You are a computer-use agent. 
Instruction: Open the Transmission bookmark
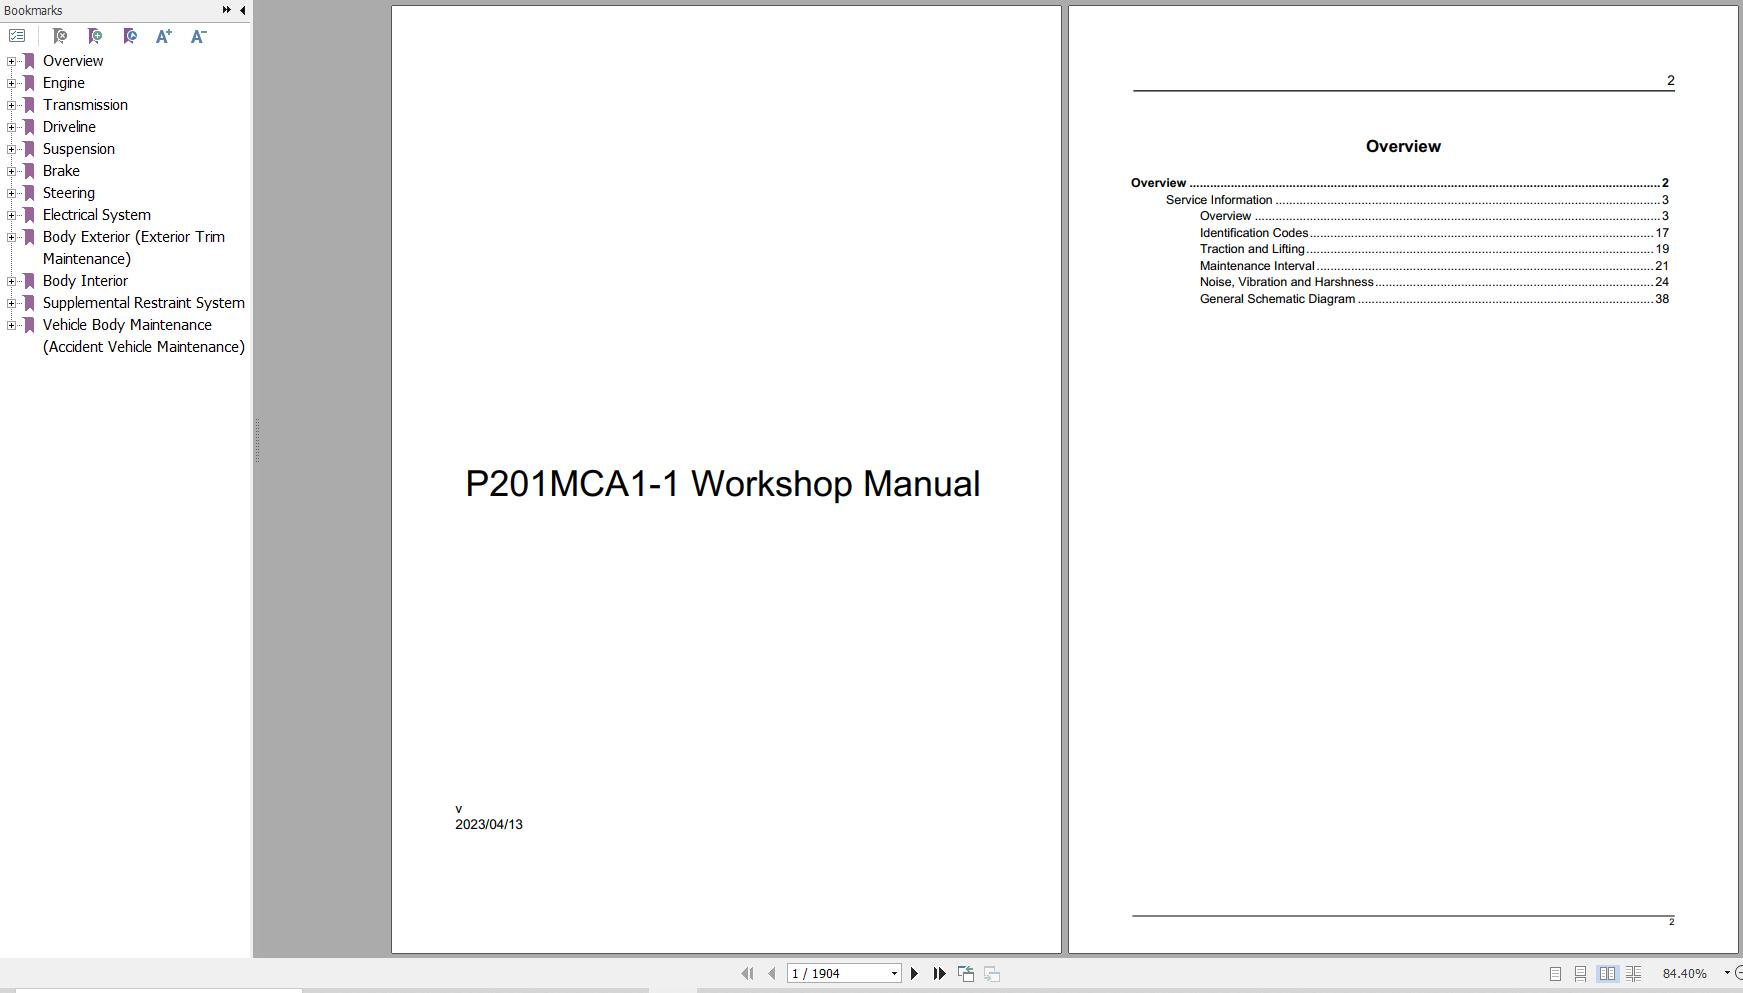click(86, 104)
